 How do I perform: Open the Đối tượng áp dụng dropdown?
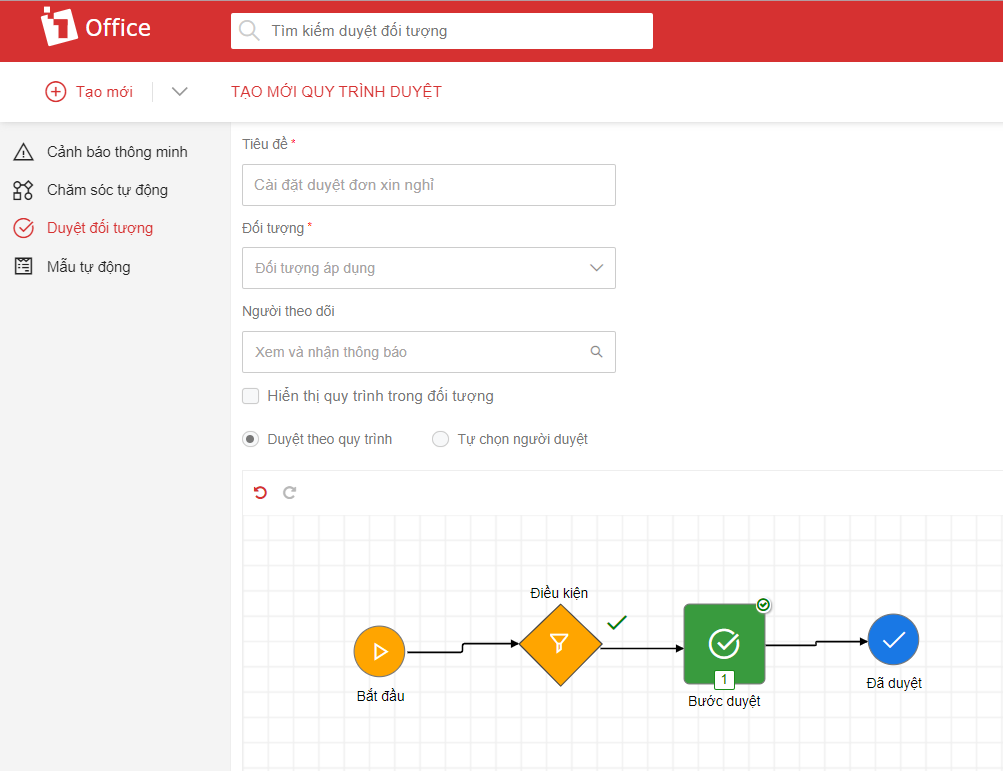tap(428, 268)
